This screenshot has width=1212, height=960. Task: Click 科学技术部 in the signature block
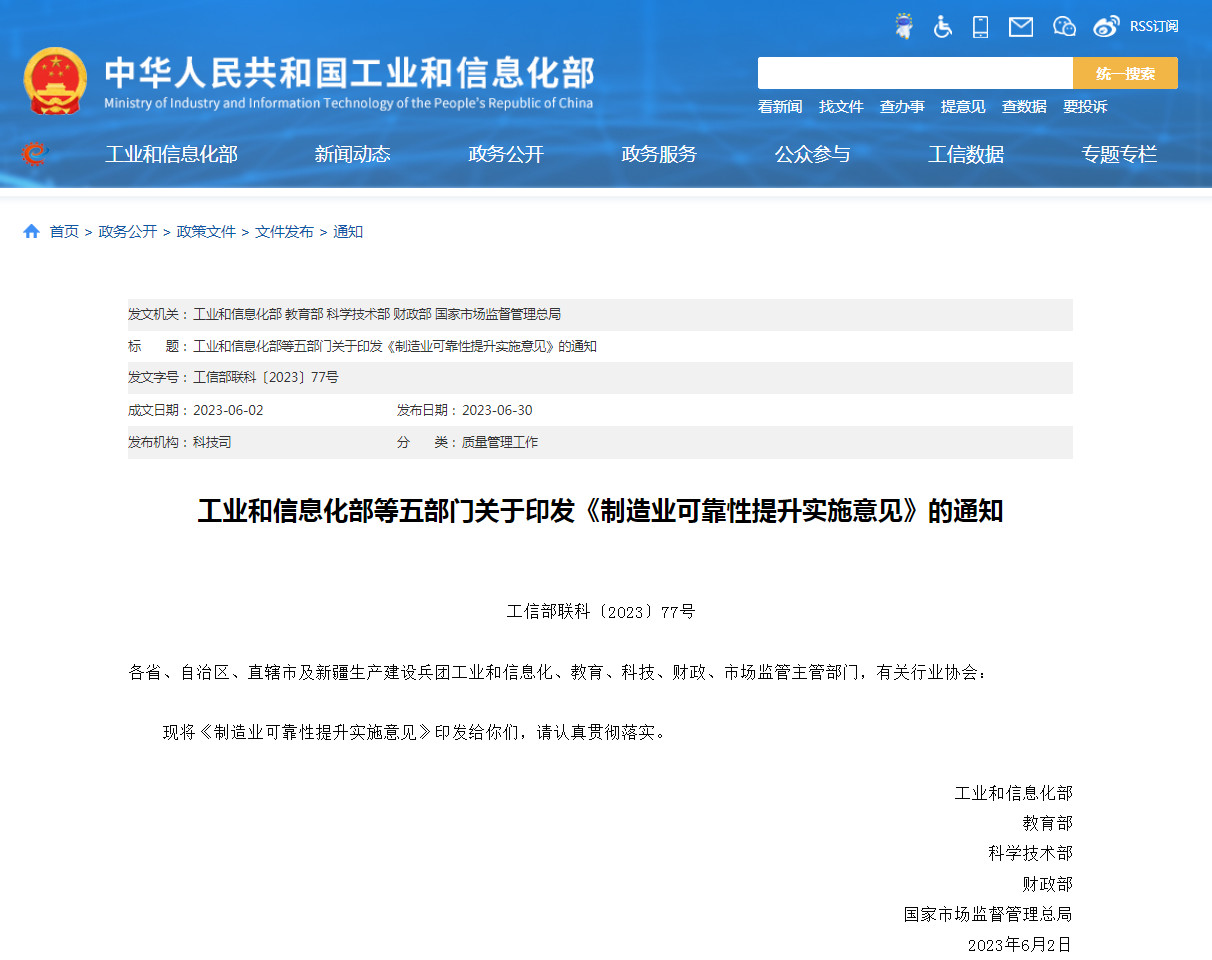1030,853
